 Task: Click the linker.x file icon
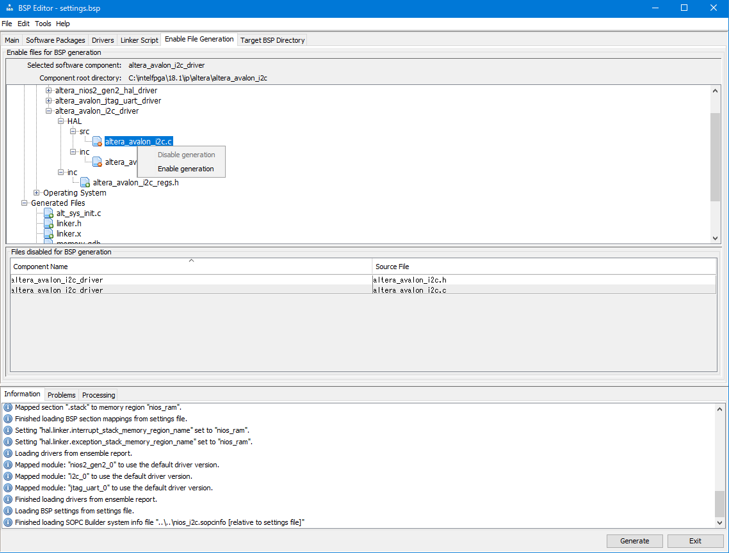click(48, 234)
